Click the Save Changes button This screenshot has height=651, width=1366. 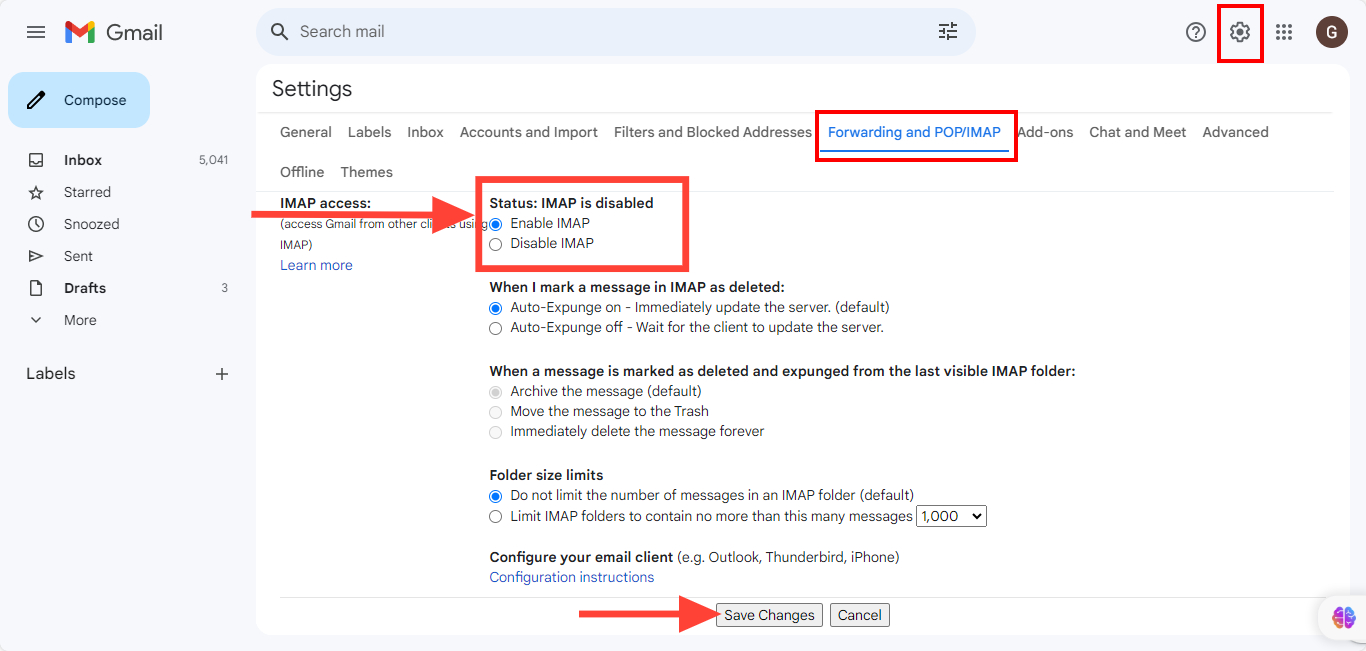pos(769,615)
